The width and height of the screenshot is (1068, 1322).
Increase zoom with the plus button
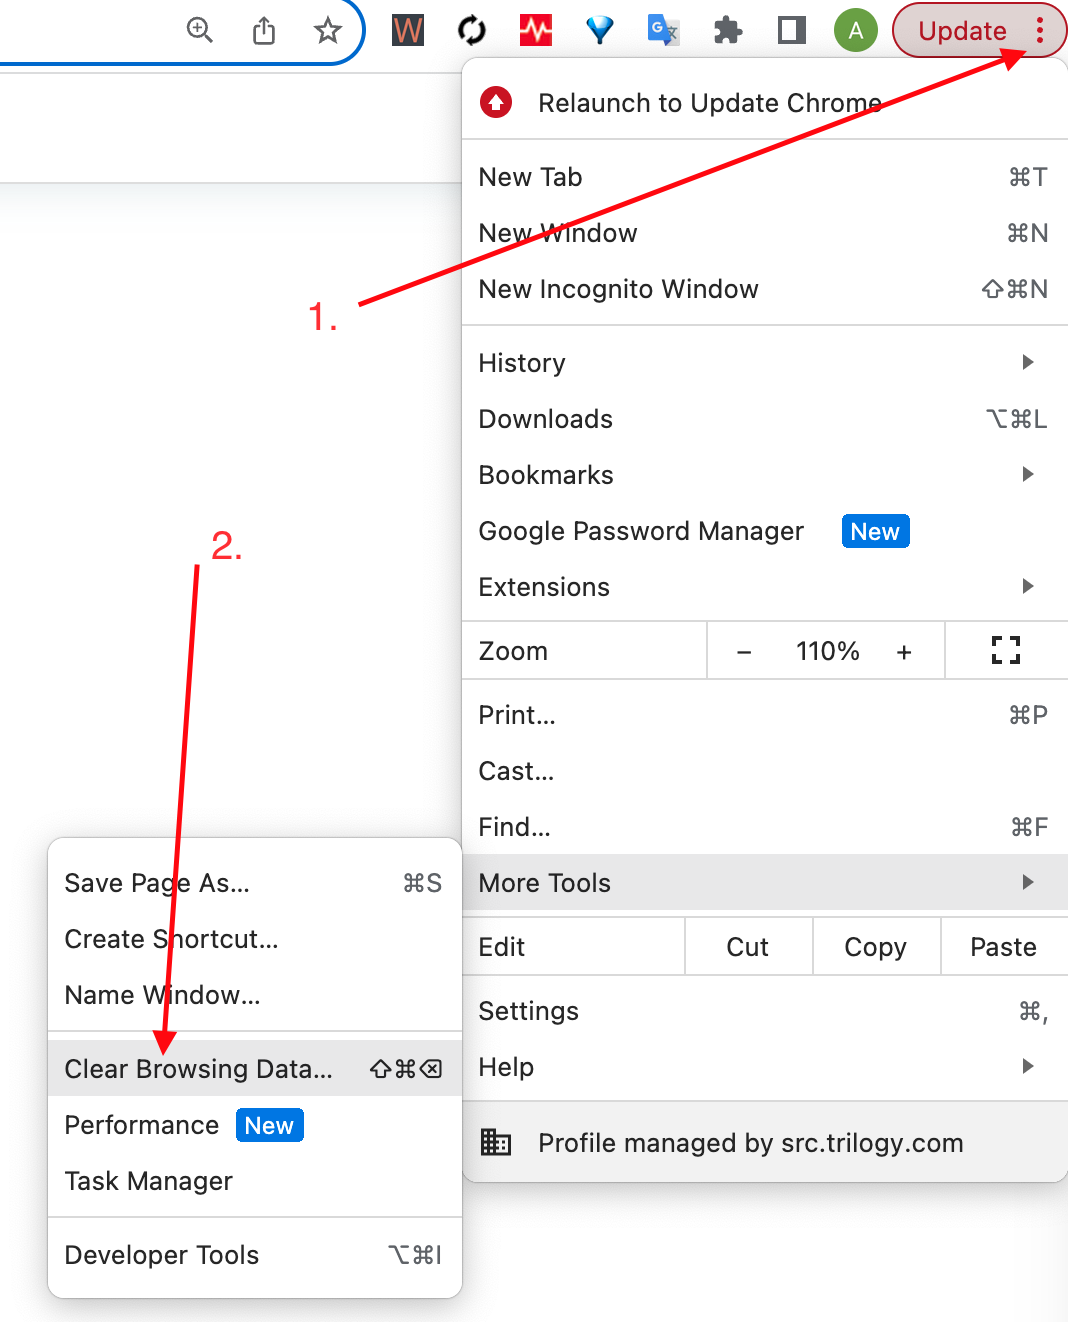(x=904, y=652)
